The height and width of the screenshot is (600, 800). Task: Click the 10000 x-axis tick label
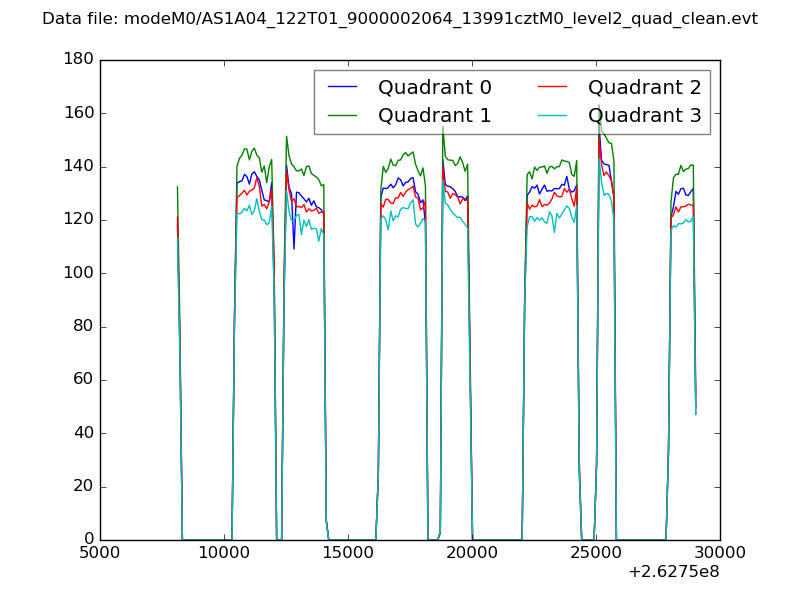click(224, 554)
